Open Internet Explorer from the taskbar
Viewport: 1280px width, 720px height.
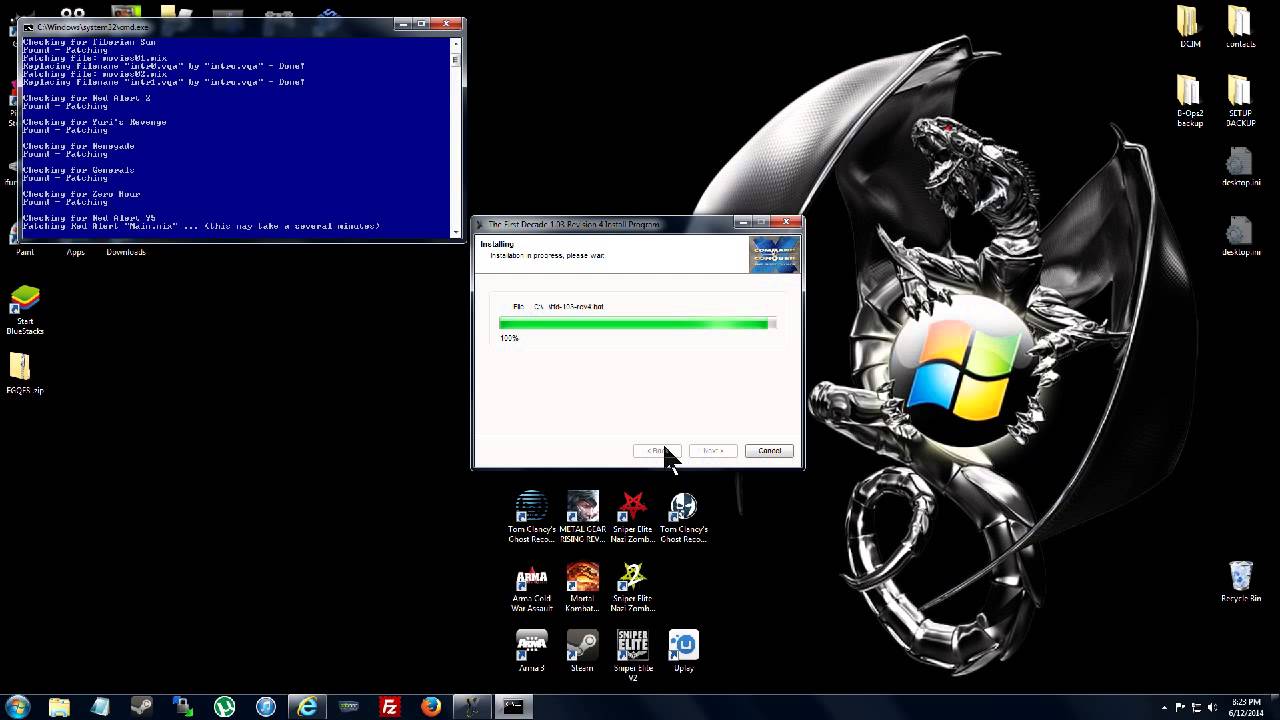click(307, 706)
